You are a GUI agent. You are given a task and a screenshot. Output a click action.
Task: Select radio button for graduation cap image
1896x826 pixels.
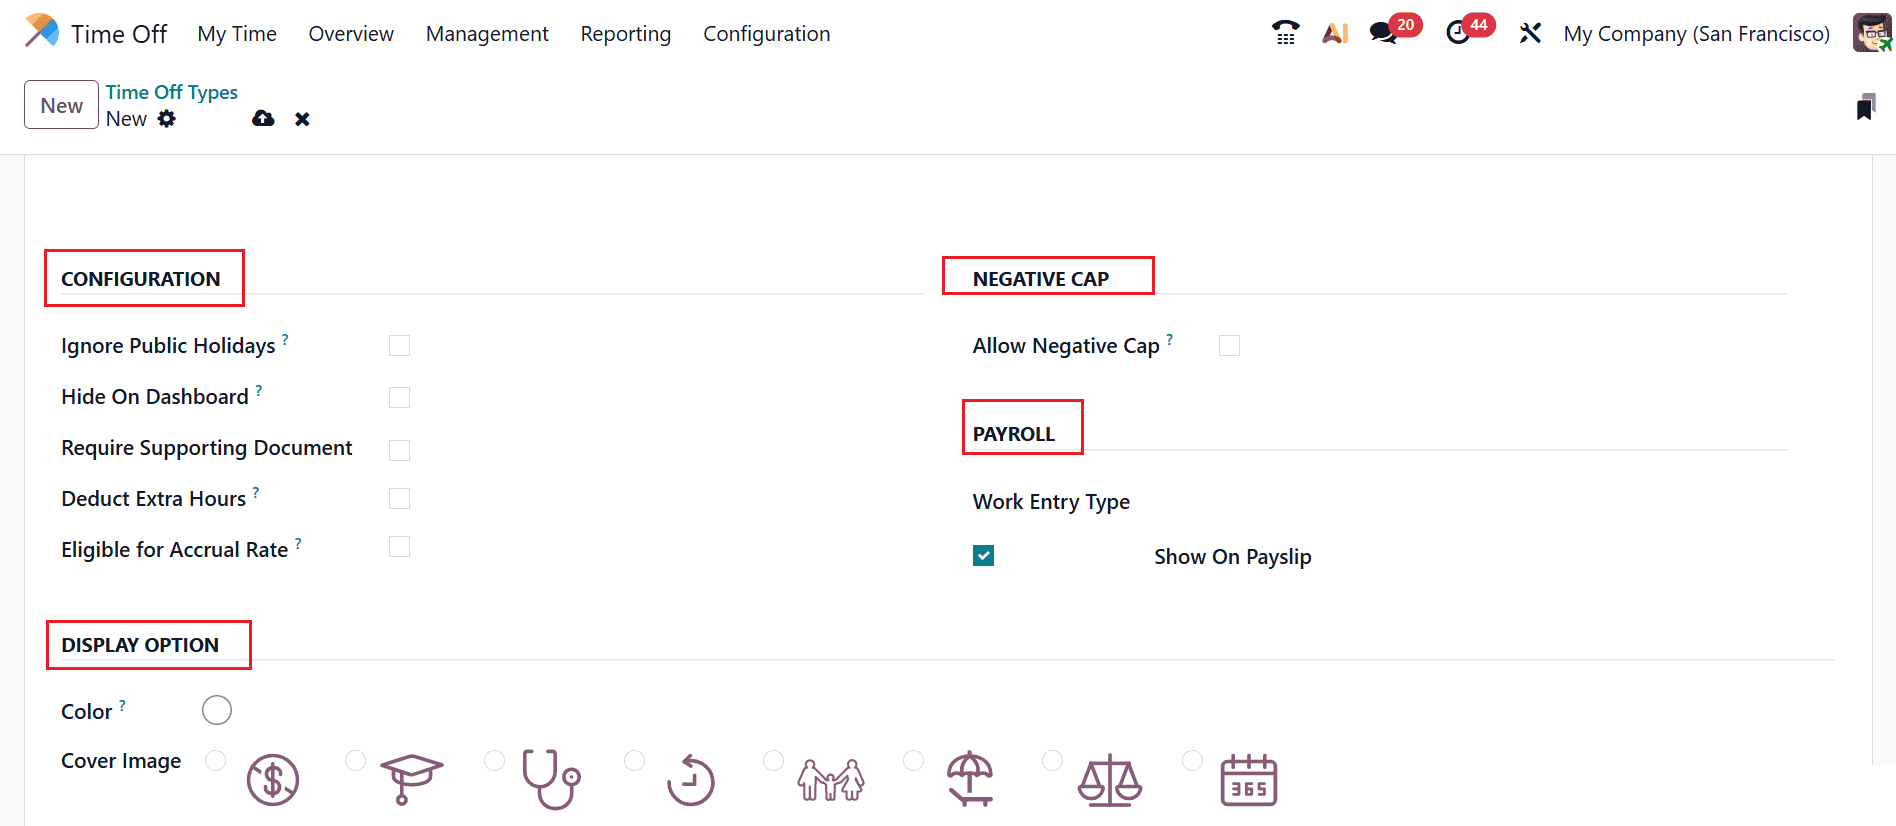355,761
